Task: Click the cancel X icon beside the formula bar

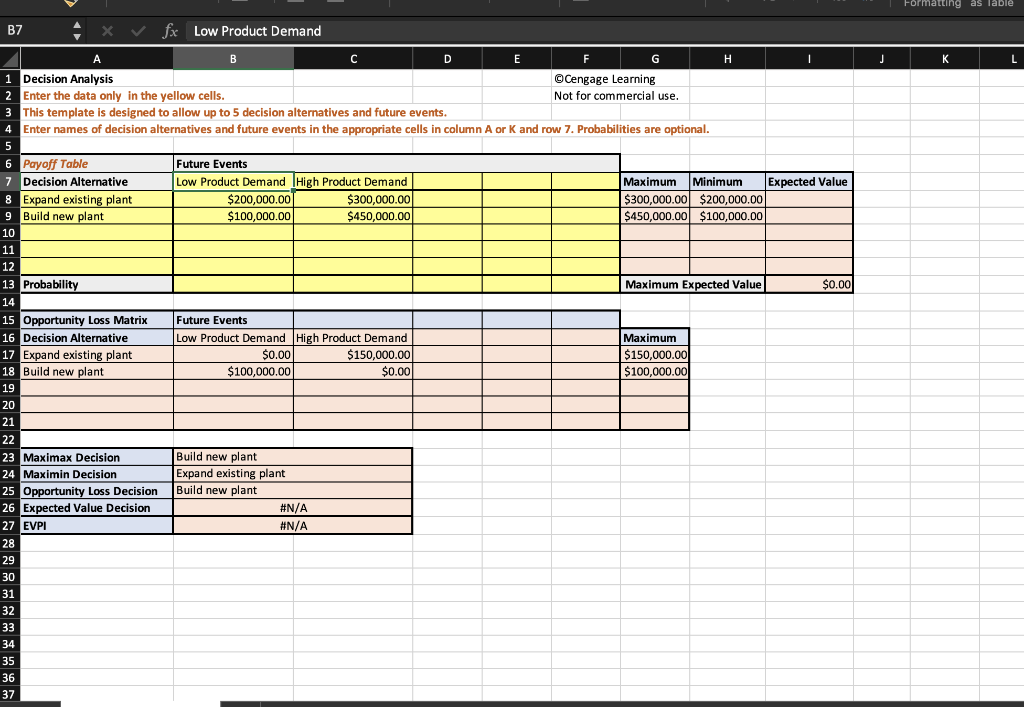Action: pos(107,31)
